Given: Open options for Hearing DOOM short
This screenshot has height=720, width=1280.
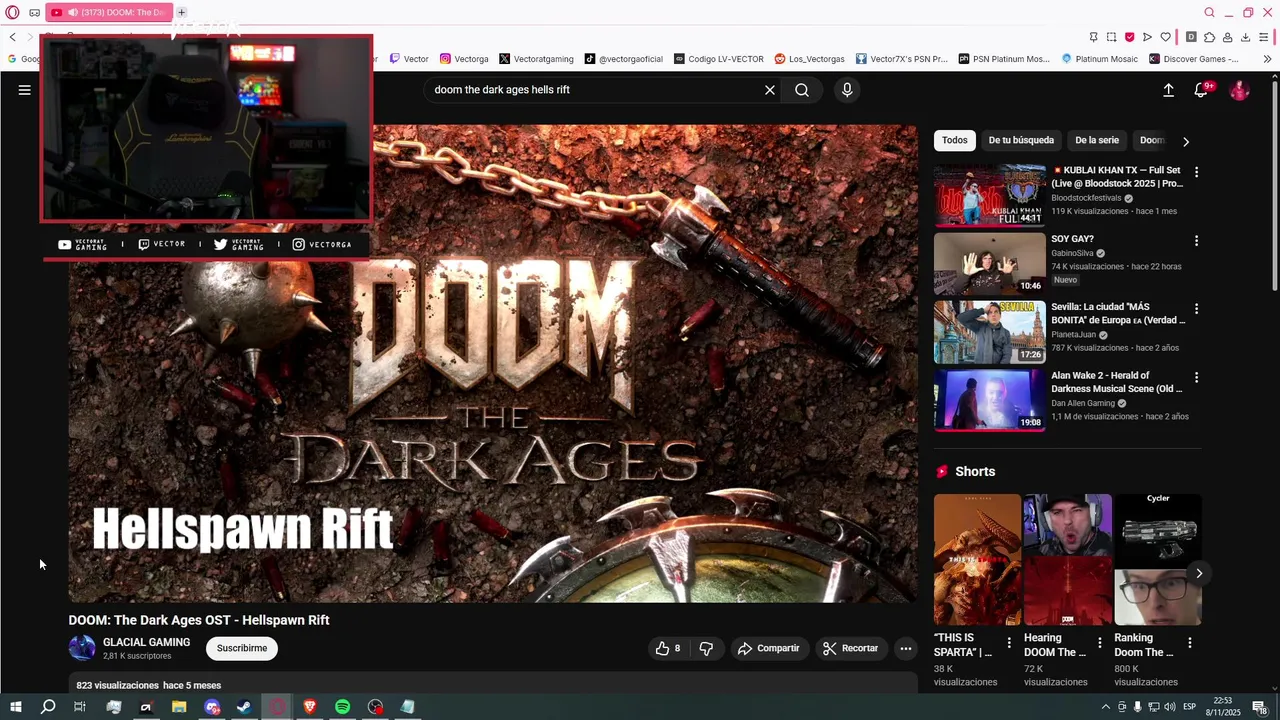Looking at the screenshot, I should click(x=1099, y=643).
